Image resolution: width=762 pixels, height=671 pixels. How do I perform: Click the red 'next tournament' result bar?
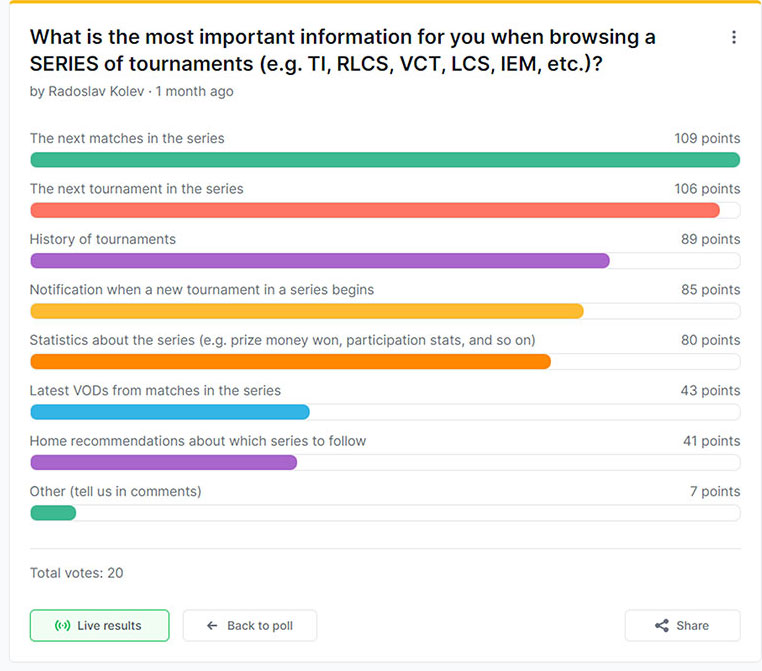tap(375, 210)
